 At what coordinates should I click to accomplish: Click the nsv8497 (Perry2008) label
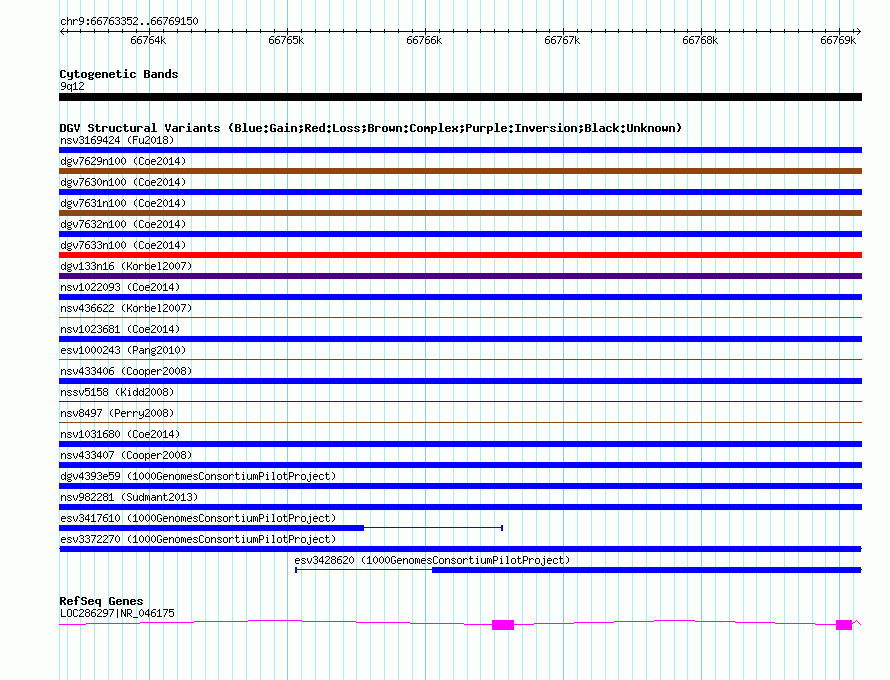[x=117, y=413]
